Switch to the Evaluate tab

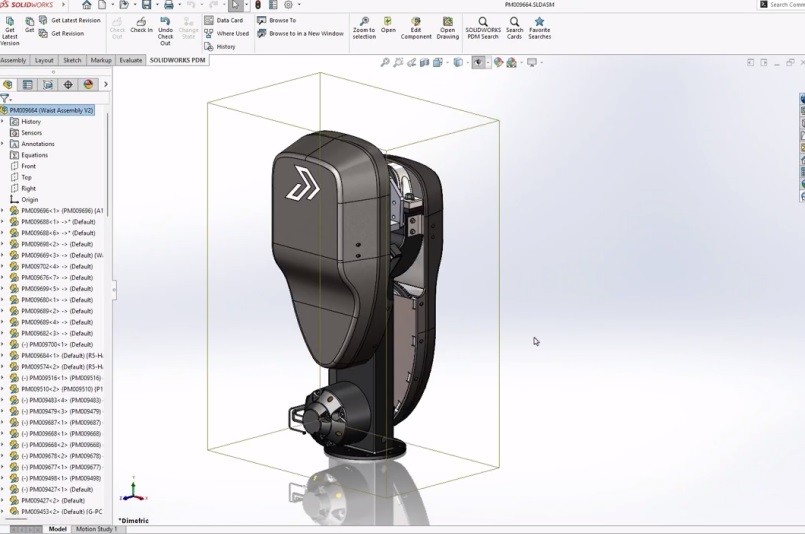coord(130,60)
